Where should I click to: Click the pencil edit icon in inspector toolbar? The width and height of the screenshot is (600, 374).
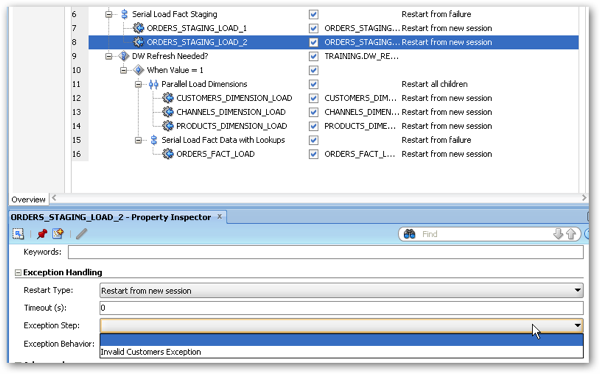click(x=82, y=234)
